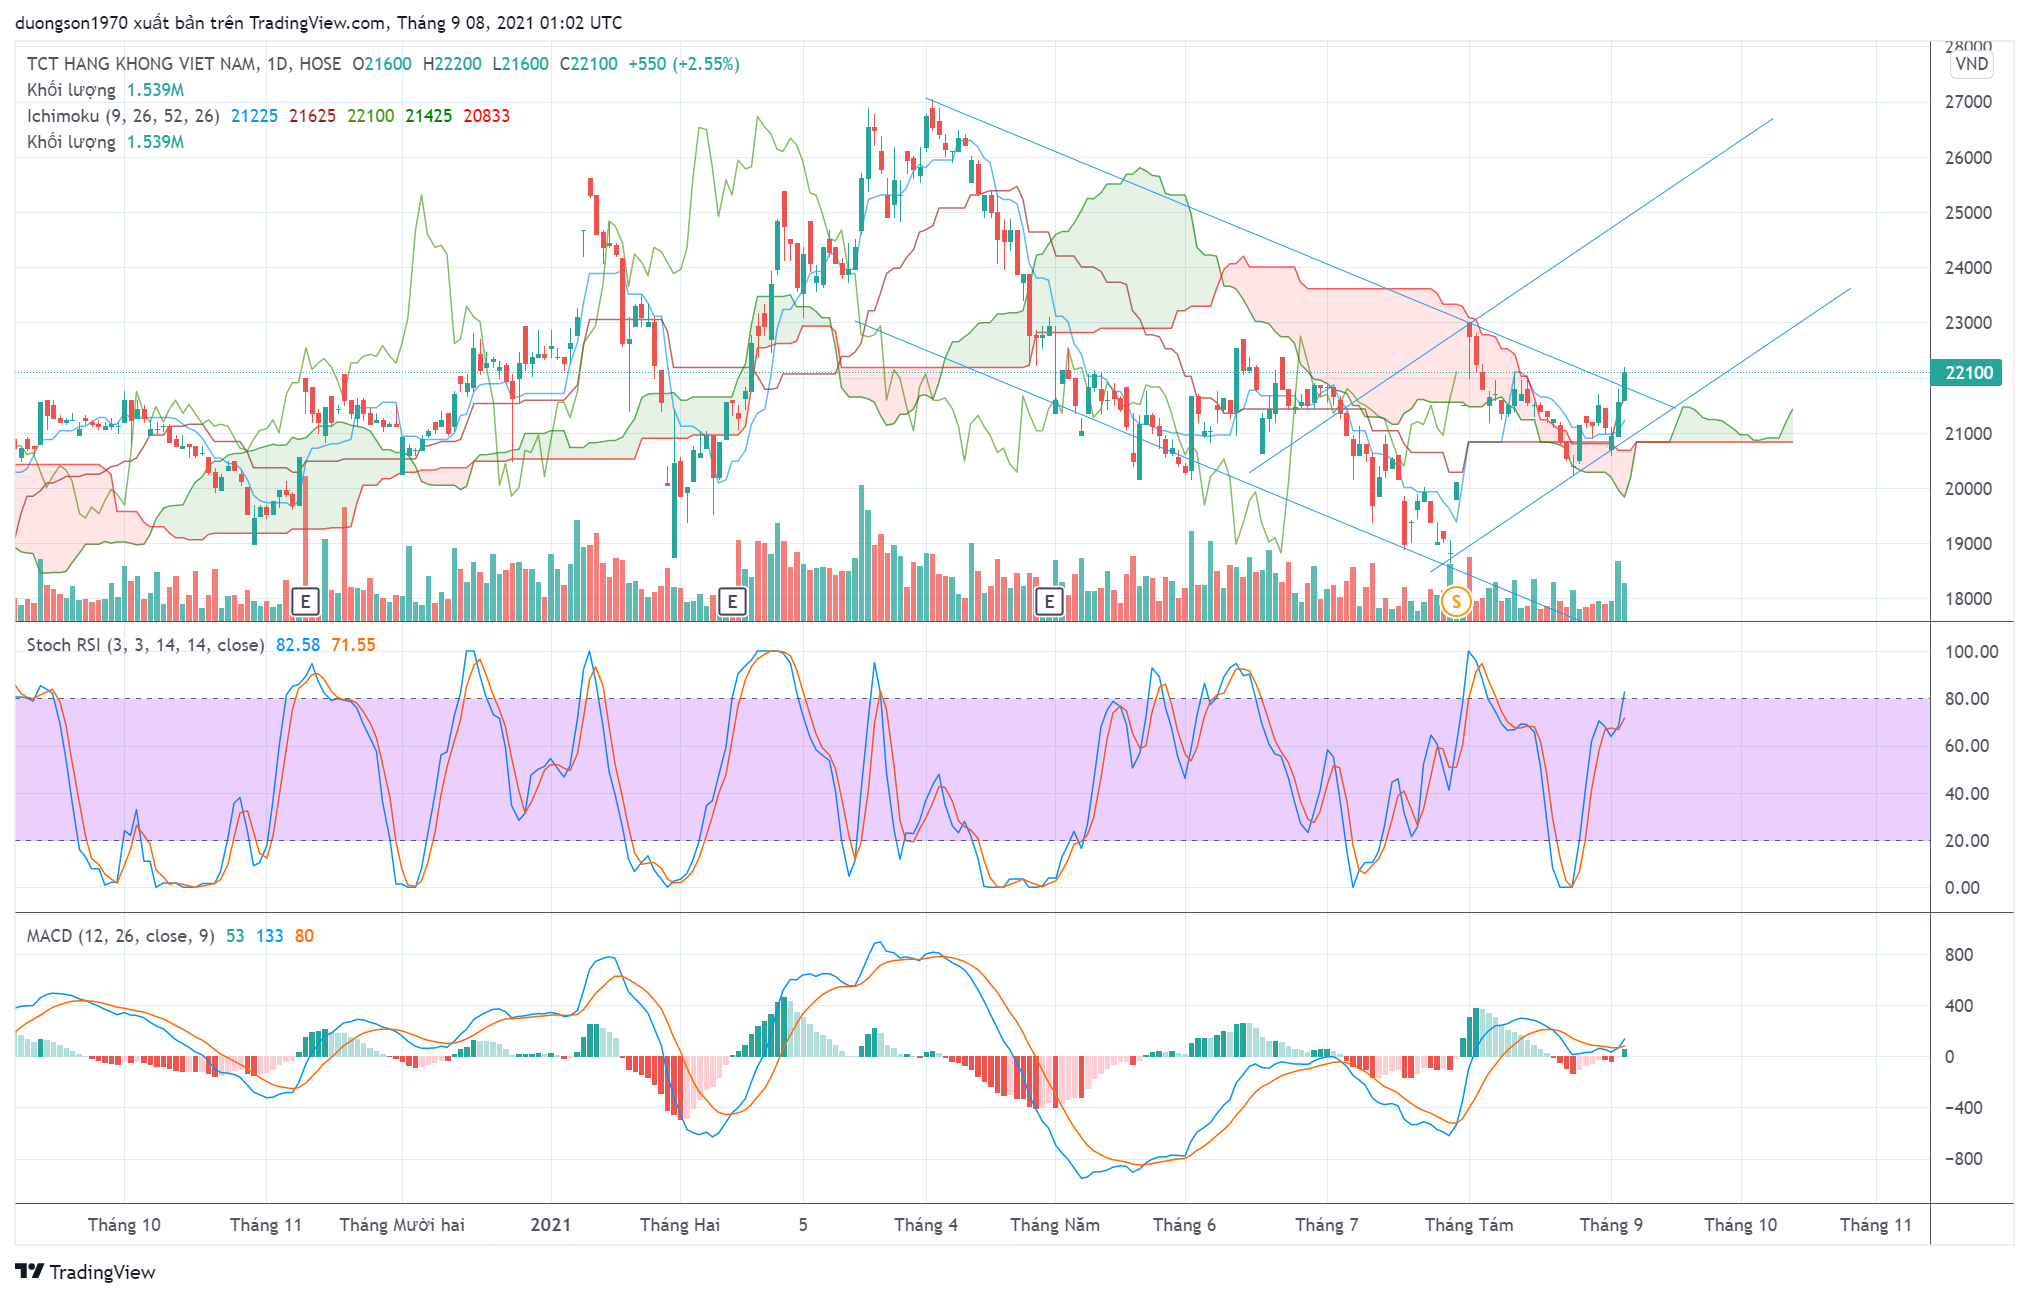This screenshot has width=2029, height=1298.
Task: Click the Tháng 11 label at the axis end
Action: pyautogui.click(x=1876, y=1225)
